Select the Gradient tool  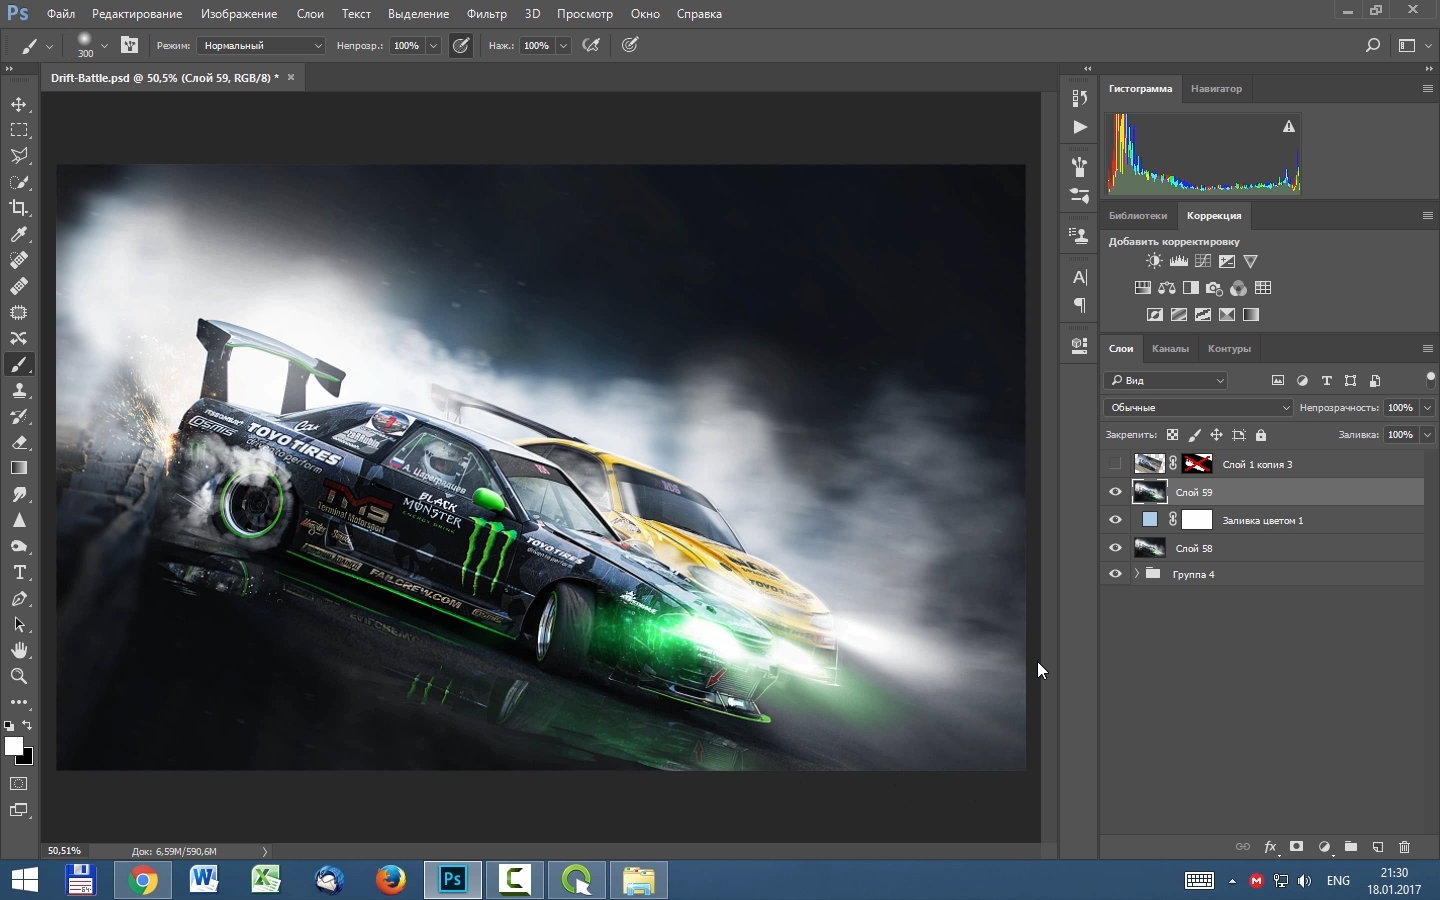tap(19, 469)
